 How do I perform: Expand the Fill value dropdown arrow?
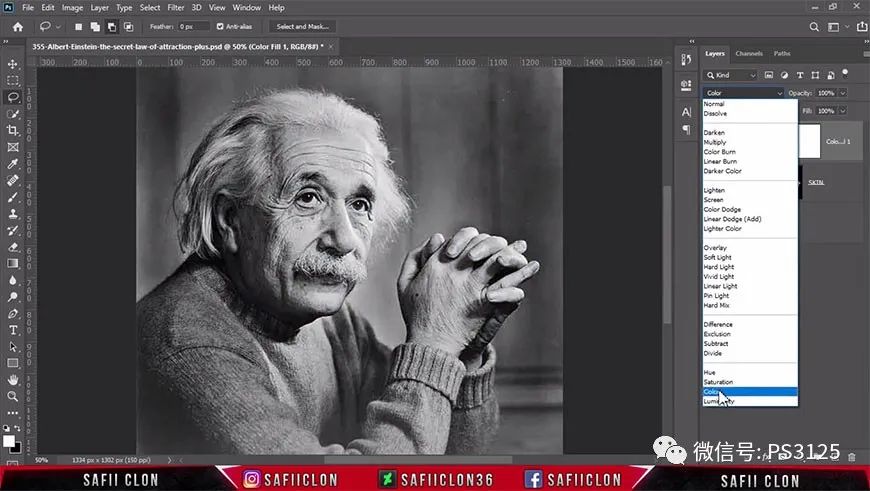843,110
